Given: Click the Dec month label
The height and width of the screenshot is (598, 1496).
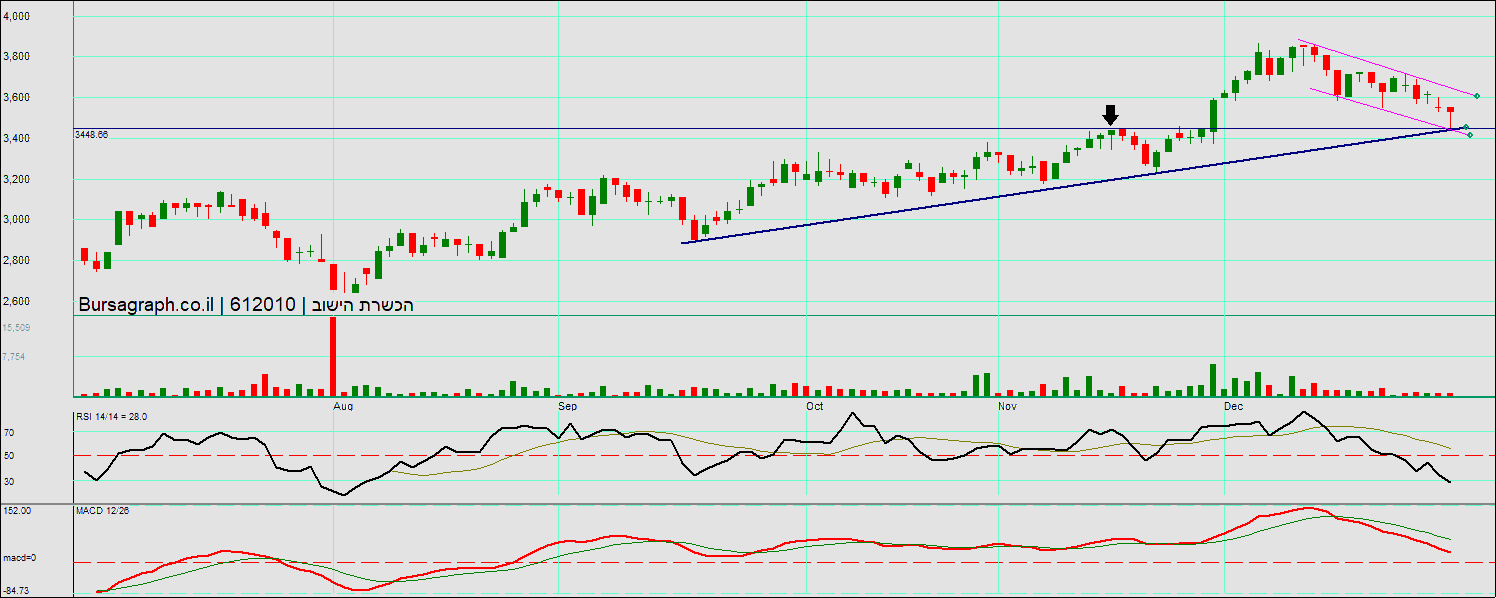Looking at the screenshot, I should [x=1233, y=407].
